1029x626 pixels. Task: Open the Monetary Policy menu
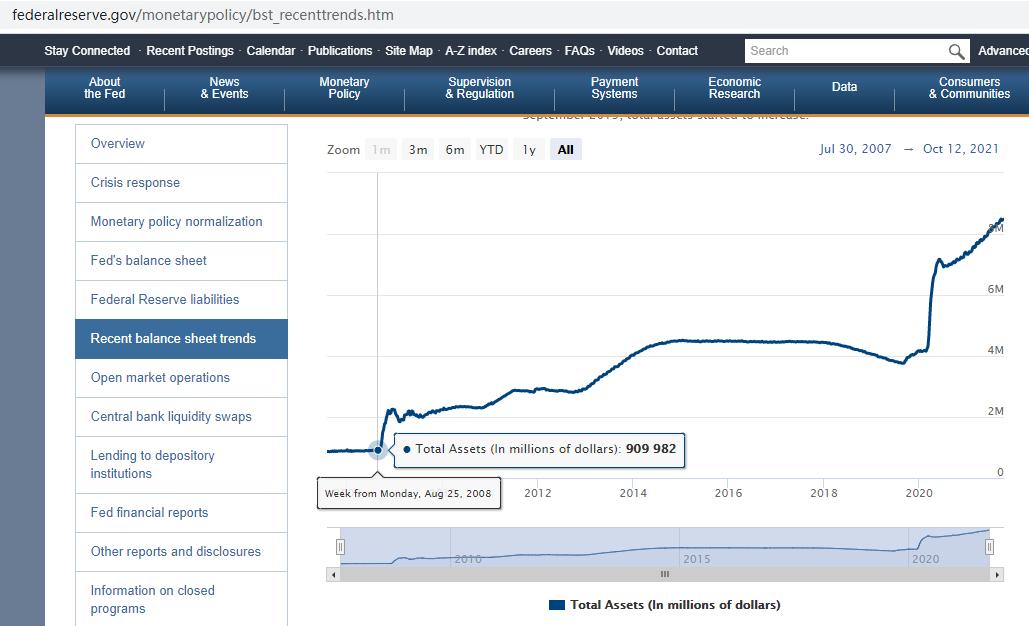point(344,88)
